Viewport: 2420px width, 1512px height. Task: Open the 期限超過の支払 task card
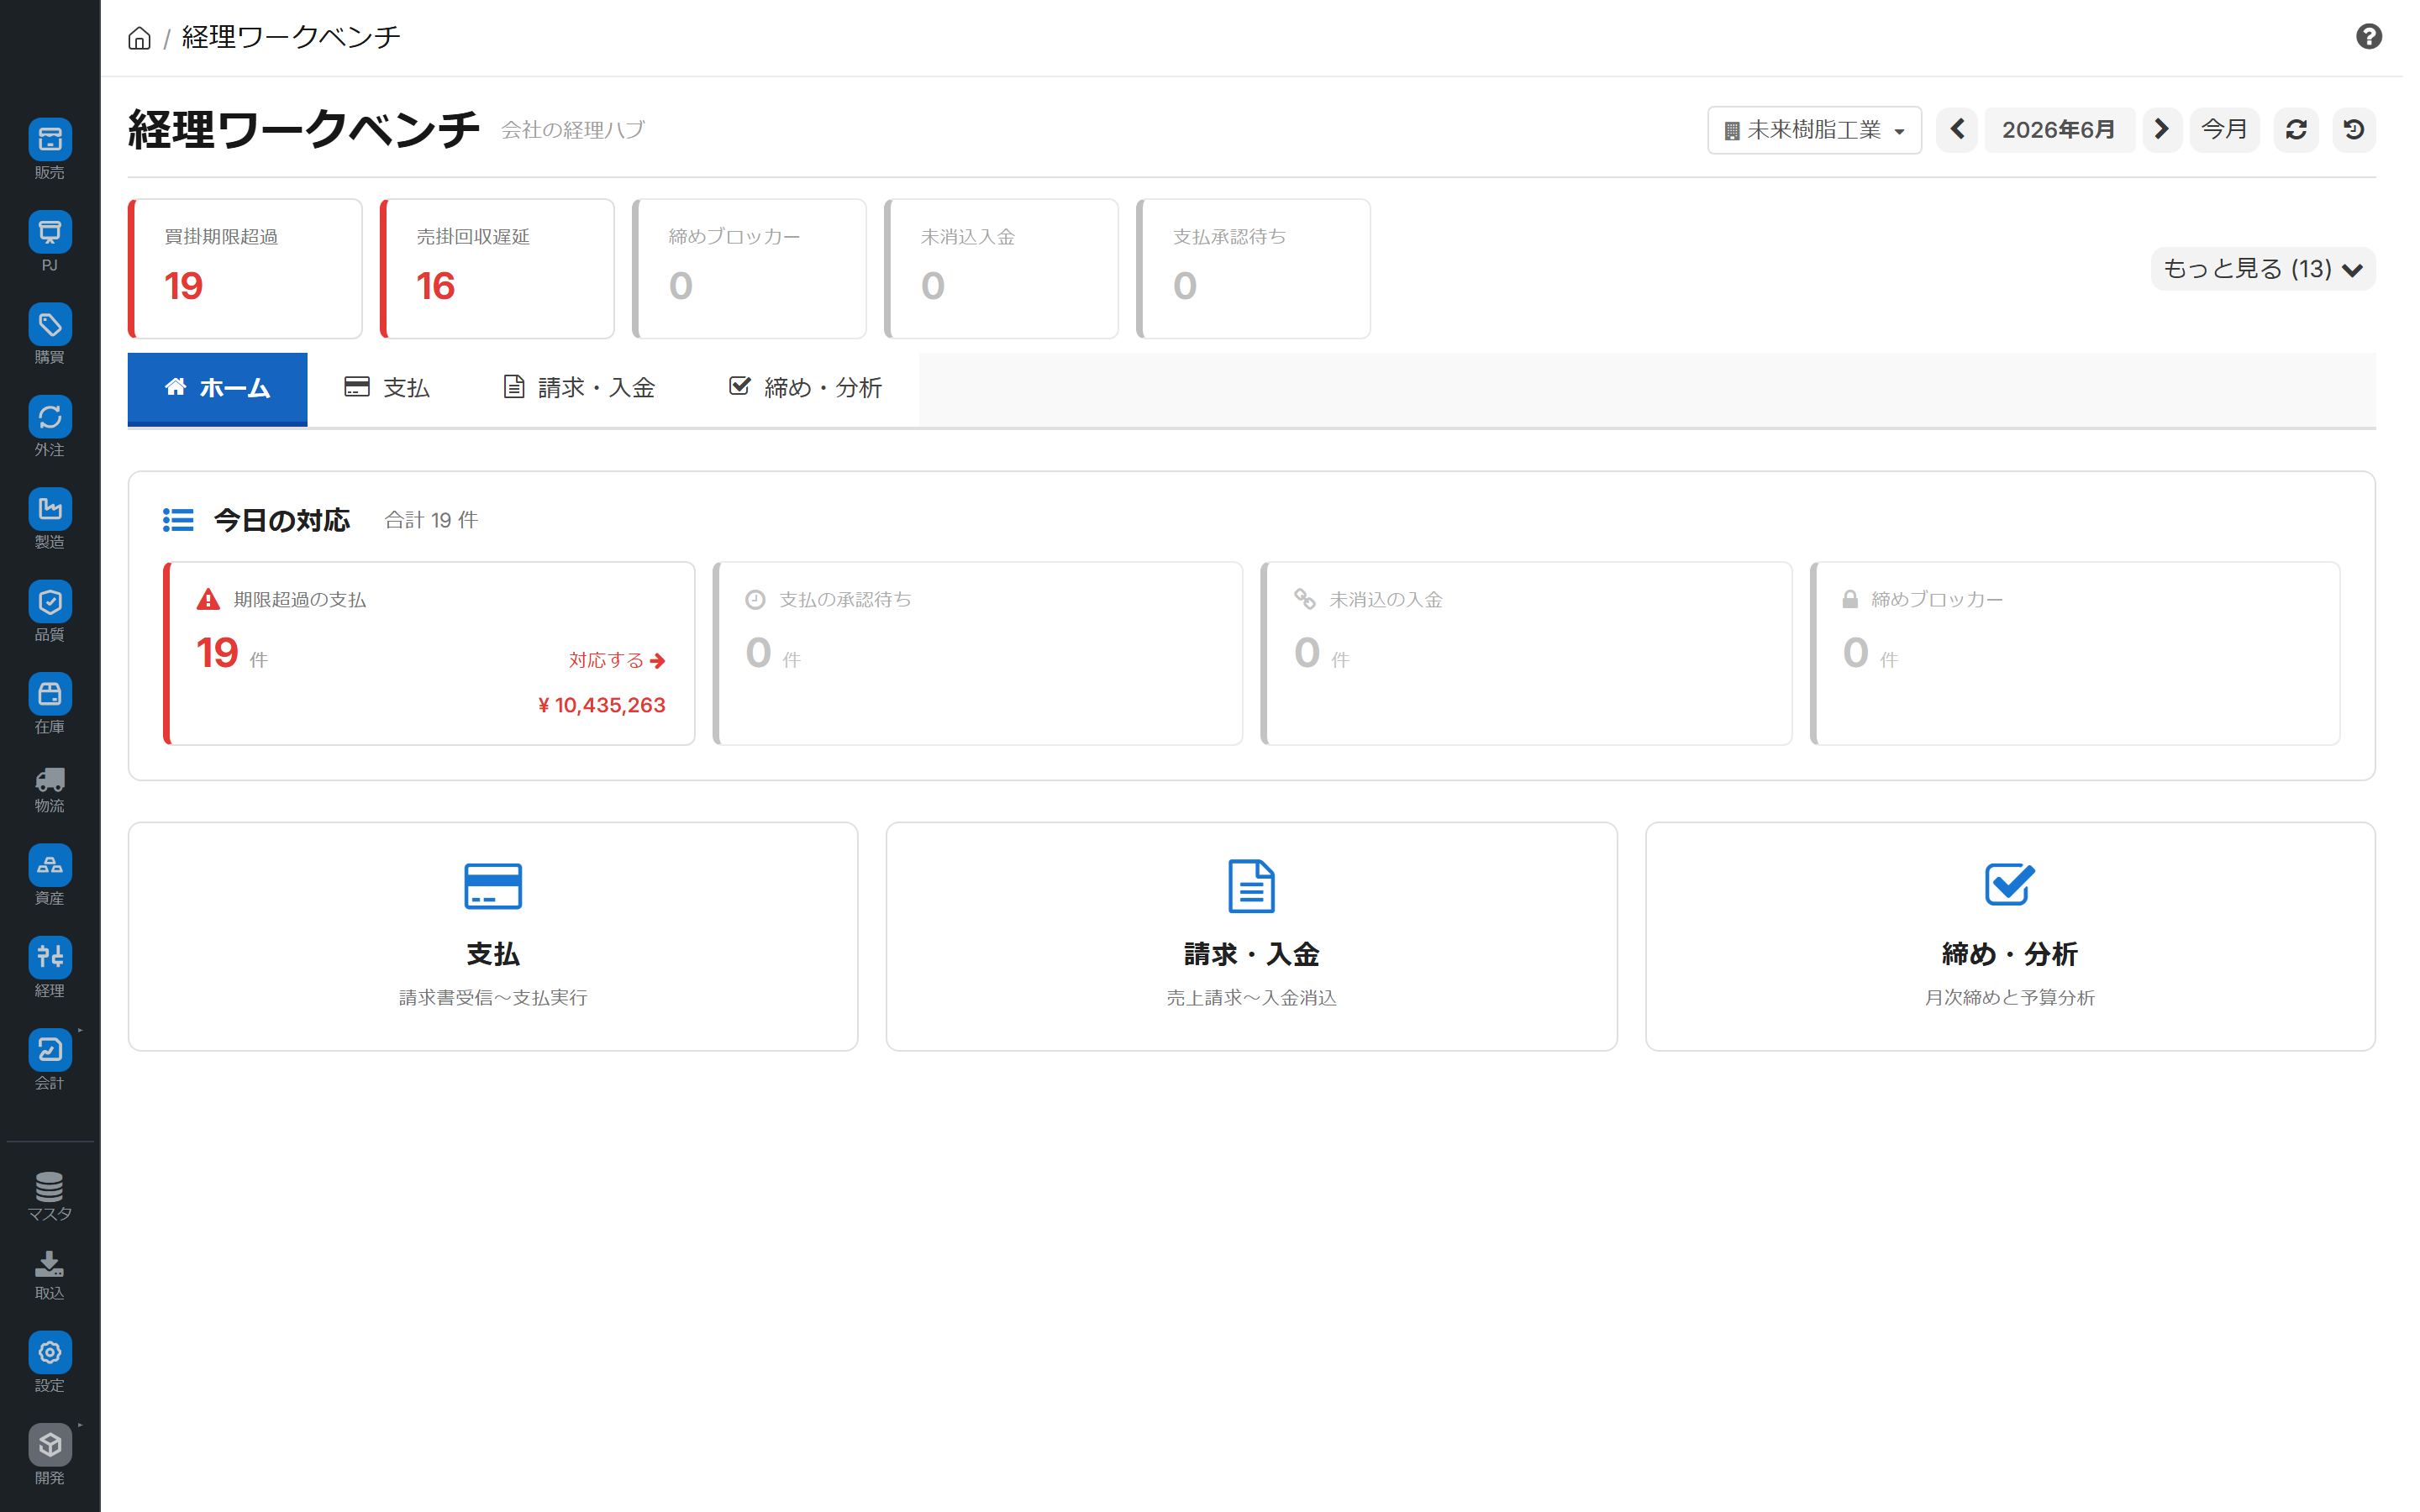pyautogui.click(x=429, y=653)
